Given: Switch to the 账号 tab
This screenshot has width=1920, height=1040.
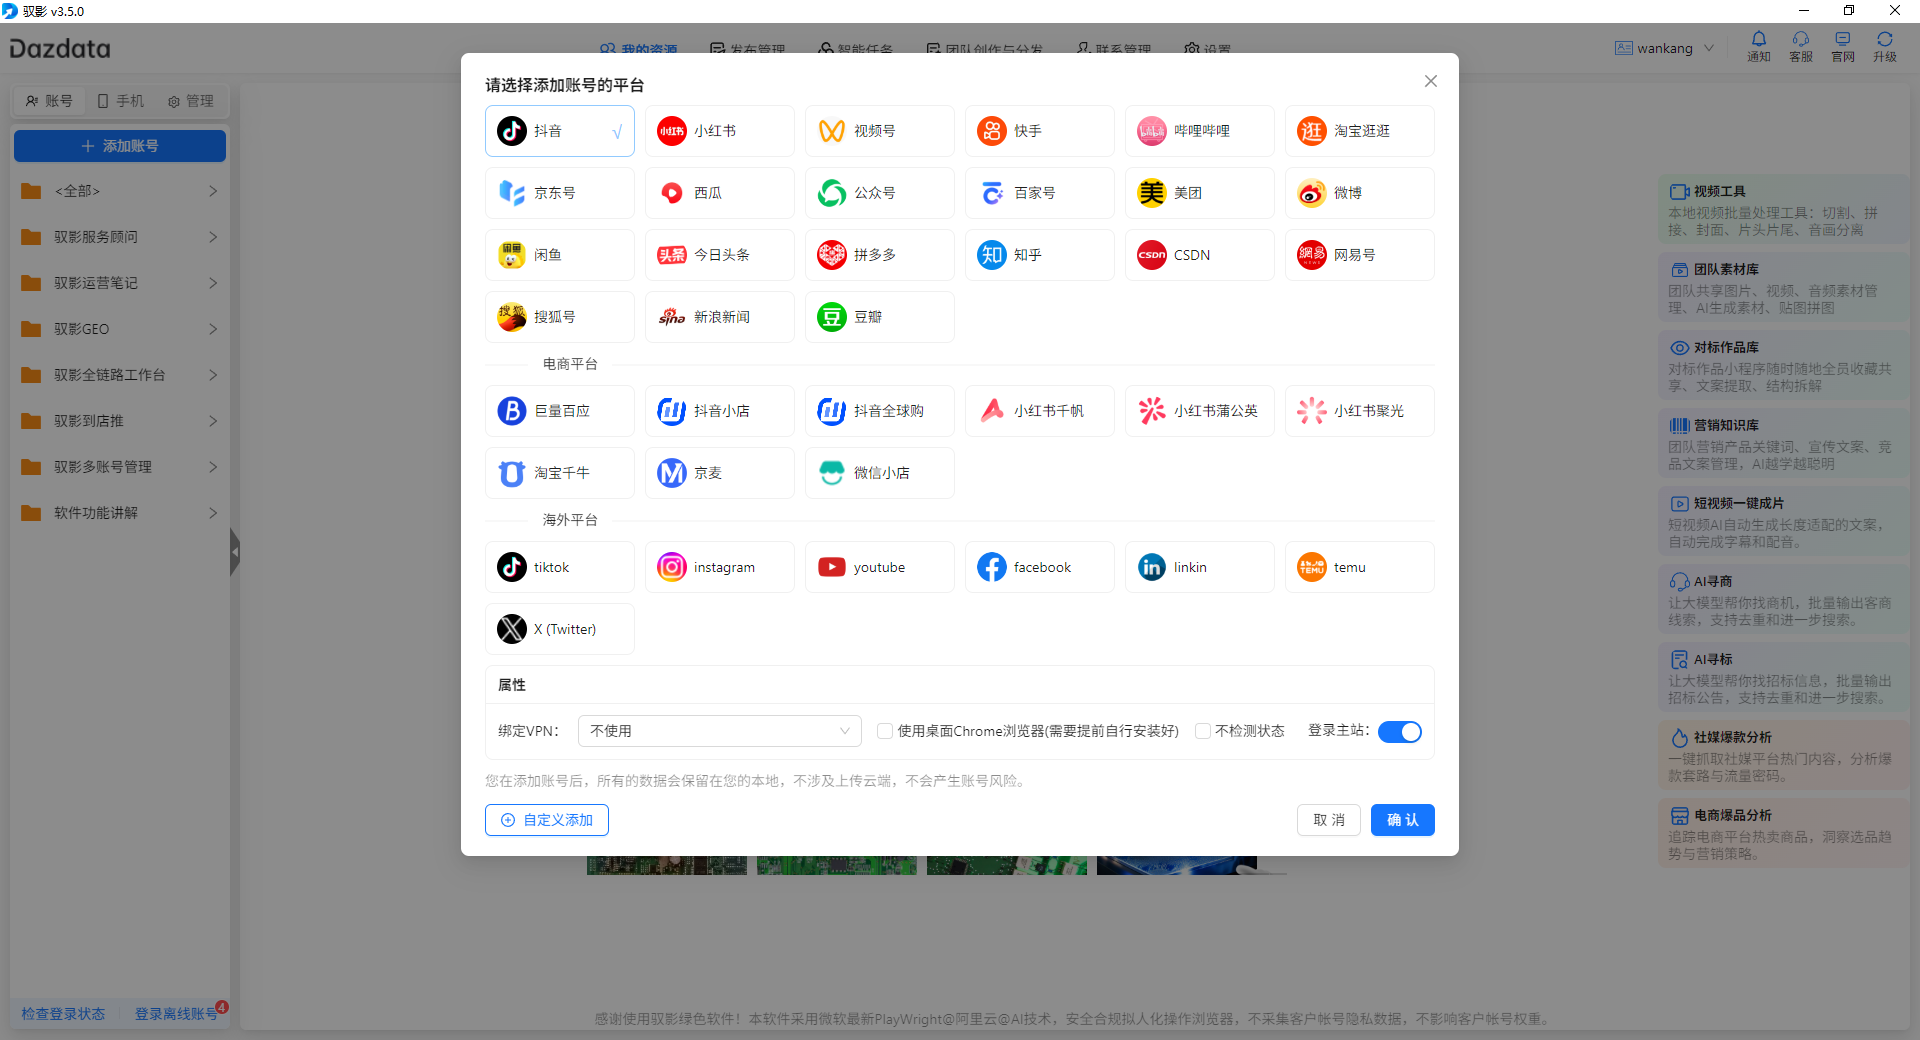Looking at the screenshot, I should (49, 101).
